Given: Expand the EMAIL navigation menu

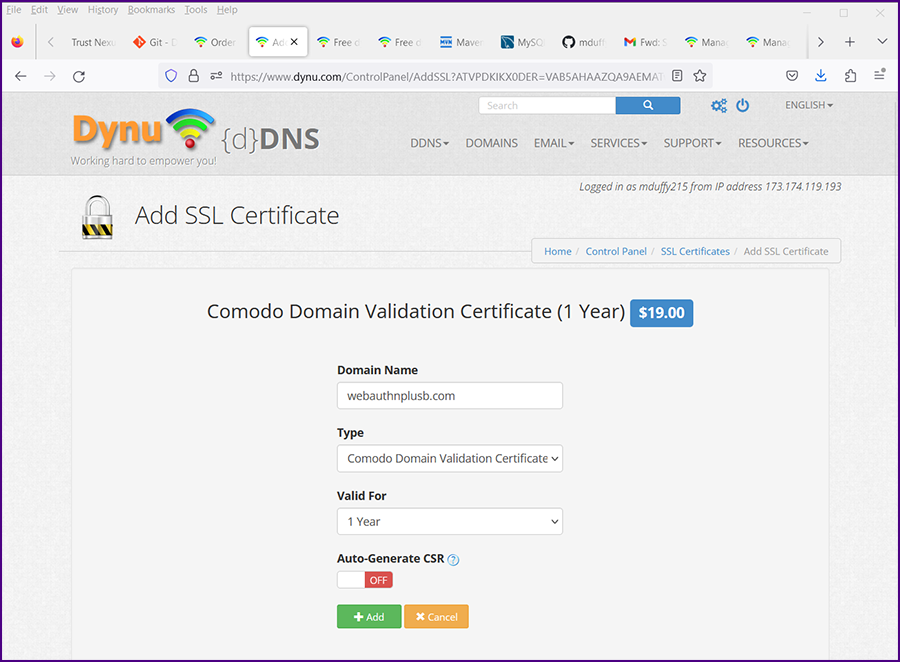Looking at the screenshot, I should 554,143.
